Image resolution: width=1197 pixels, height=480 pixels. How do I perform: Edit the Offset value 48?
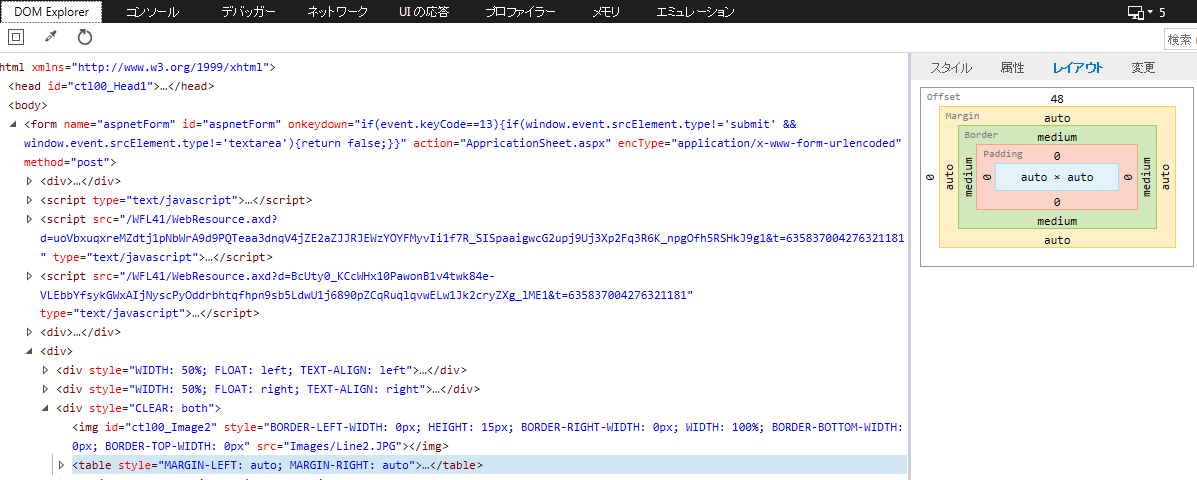pos(1057,98)
